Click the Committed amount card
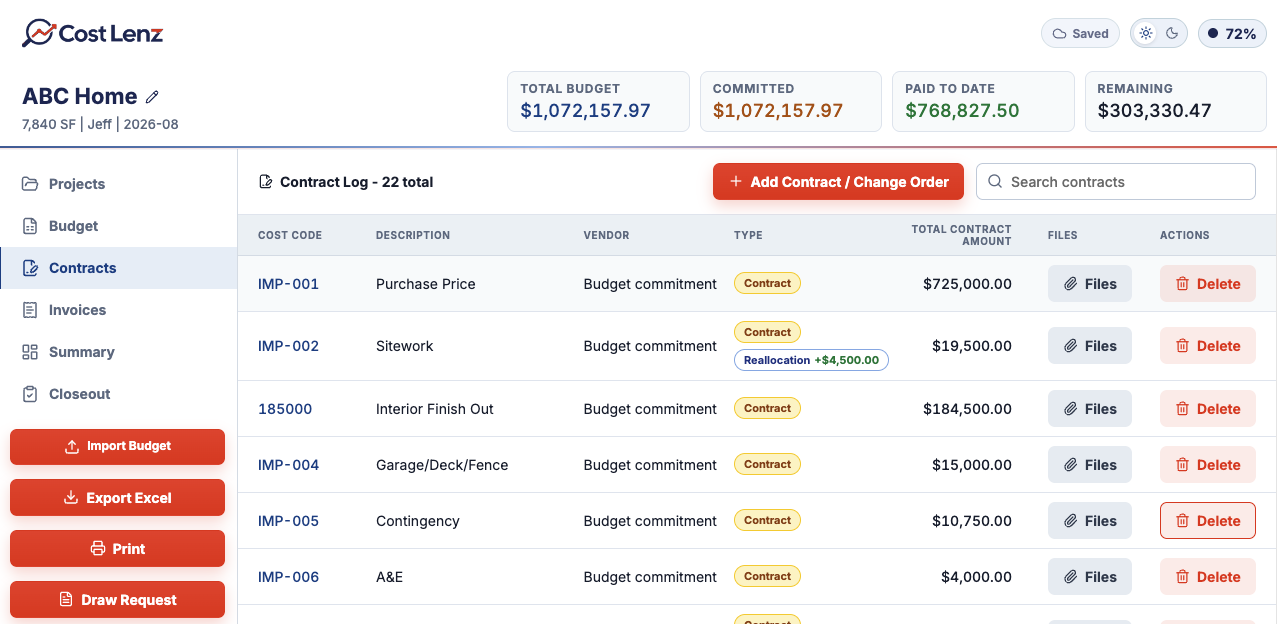 (790, 101)
